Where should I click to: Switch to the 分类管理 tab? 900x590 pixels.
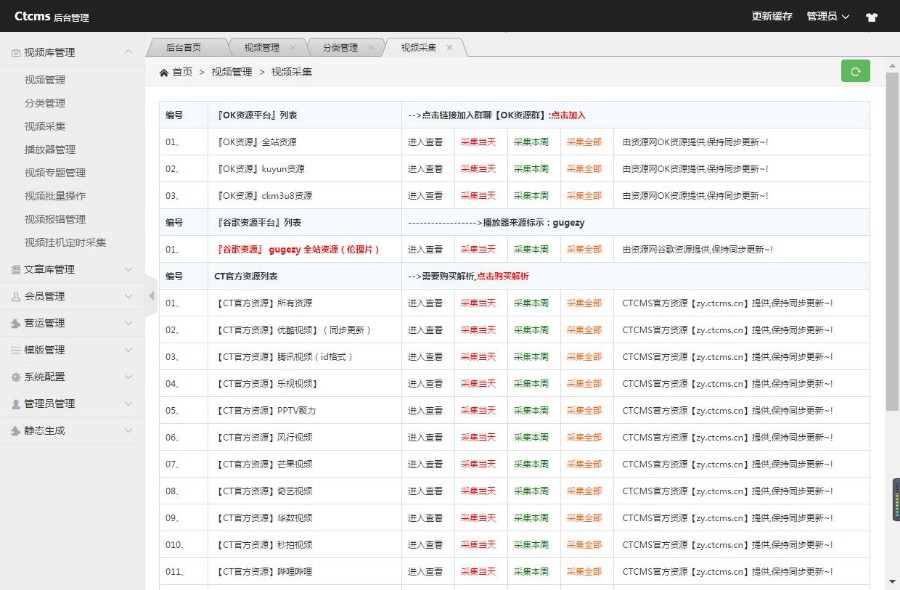point(340,48)
